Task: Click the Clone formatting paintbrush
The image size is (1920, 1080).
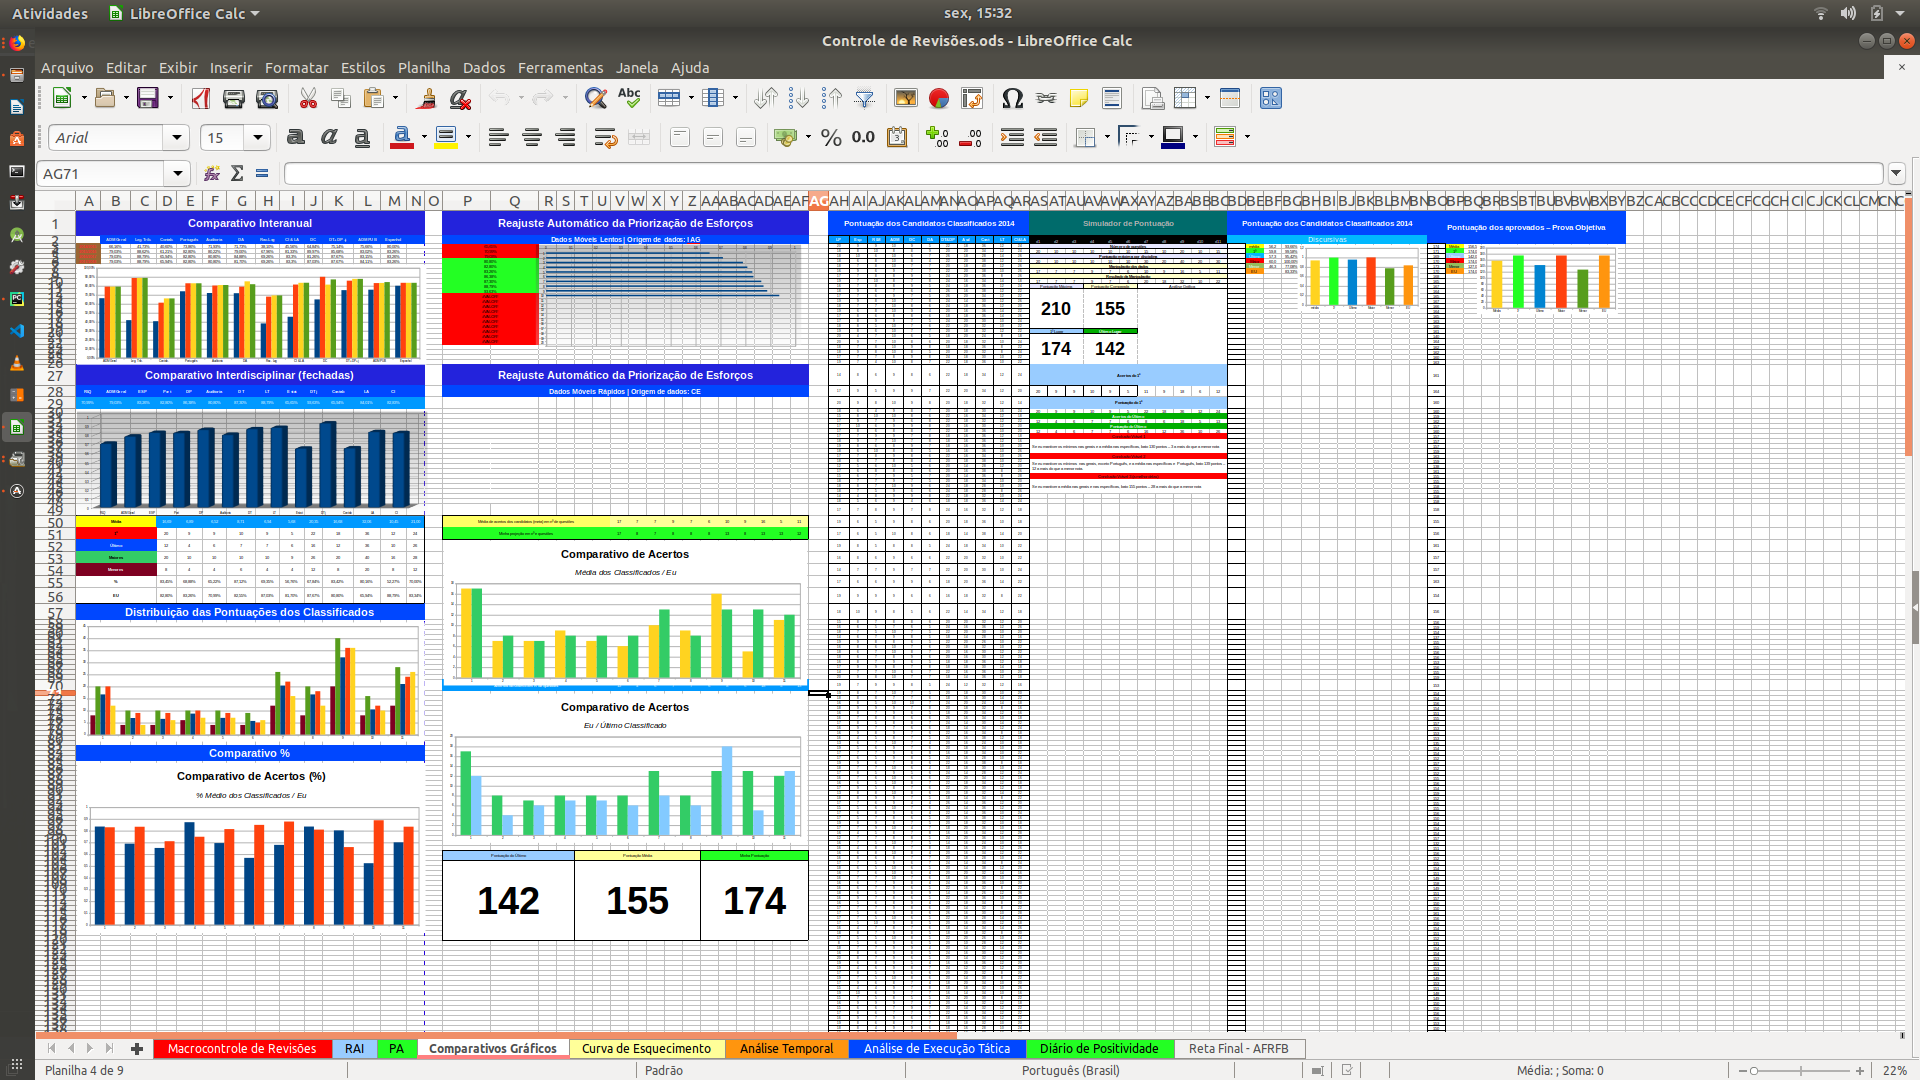Action: tap(427, 98)
